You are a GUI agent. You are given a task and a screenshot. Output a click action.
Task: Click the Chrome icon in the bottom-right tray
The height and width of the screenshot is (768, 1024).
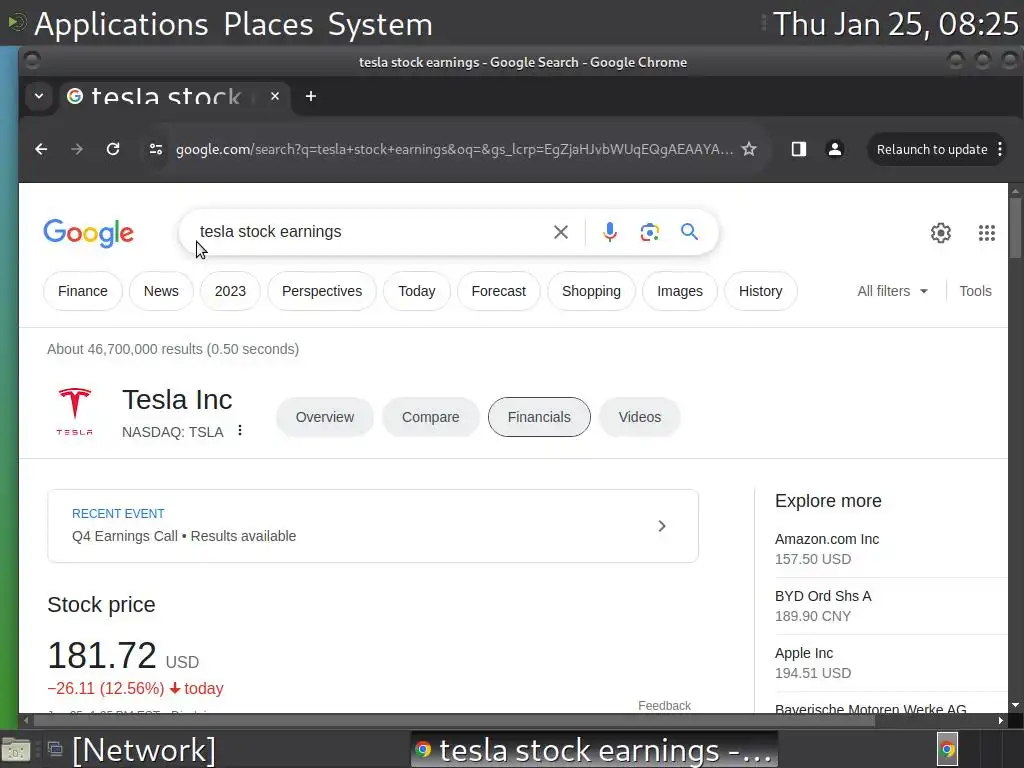pos(947,749)
